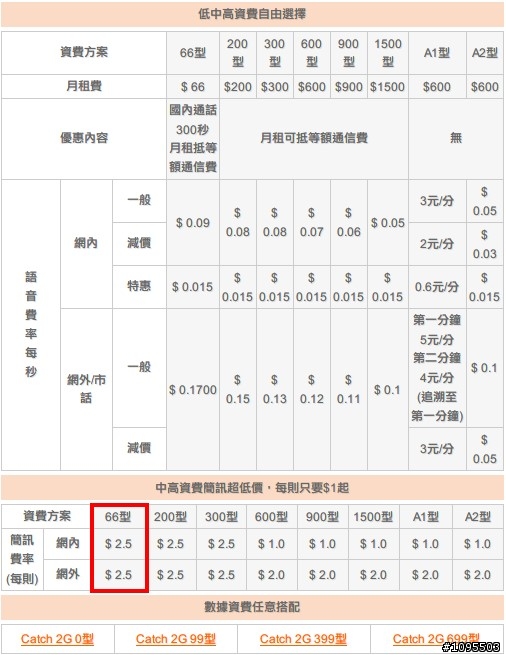The width and height of the screenshot is (506, 655).
Task: Click the 網外 row label in SMS table
Action: (67, 574)
